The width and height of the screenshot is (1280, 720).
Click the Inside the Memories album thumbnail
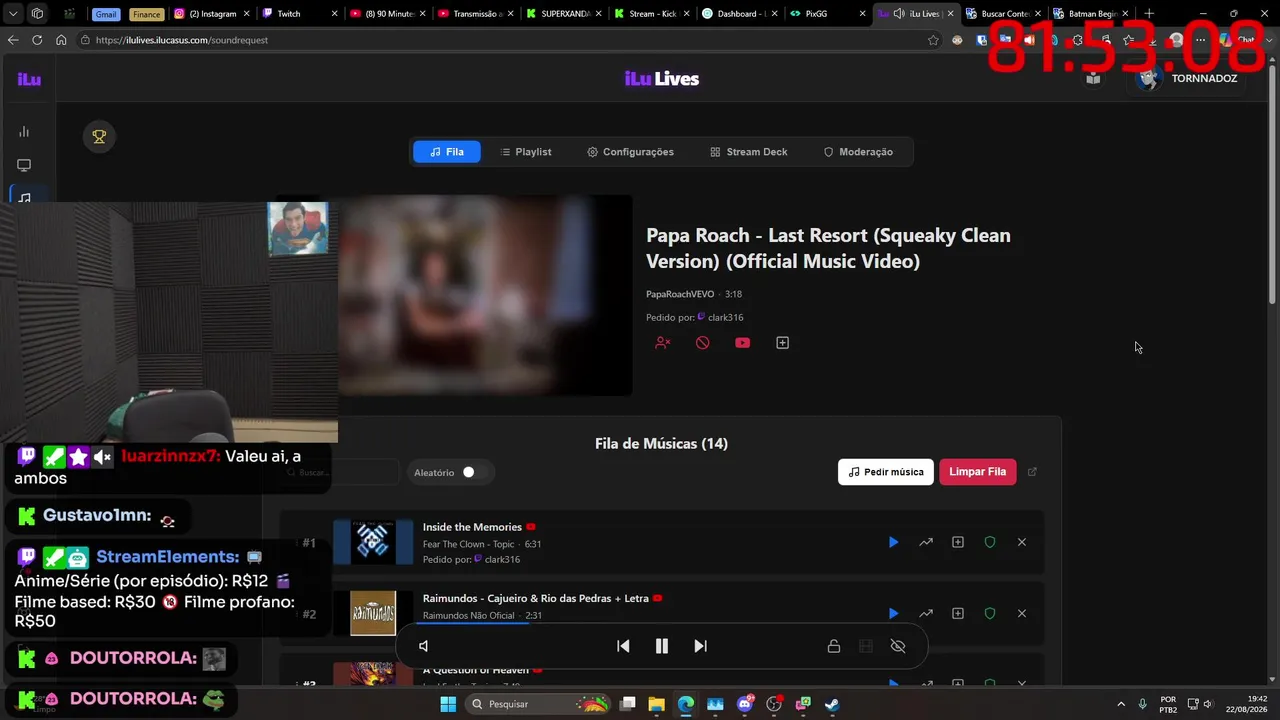(x=373, y=542)
